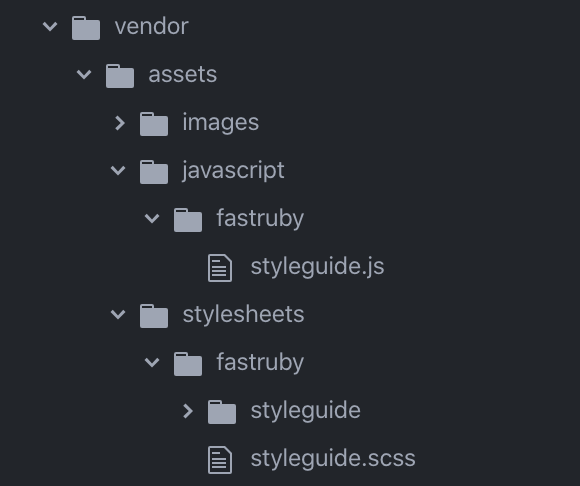Open the styleguide.js file
Image resolution: width=580 pixels, height=486 pixels.
coord(317,266)
